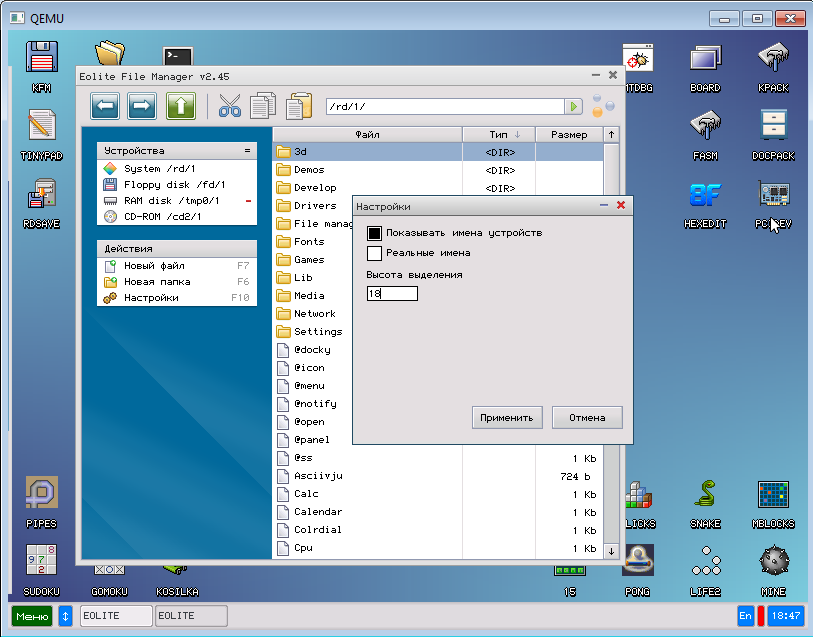Screen dimensions: 813x637
Task: Open the Меню start button
Action: (x=32, y=616)
